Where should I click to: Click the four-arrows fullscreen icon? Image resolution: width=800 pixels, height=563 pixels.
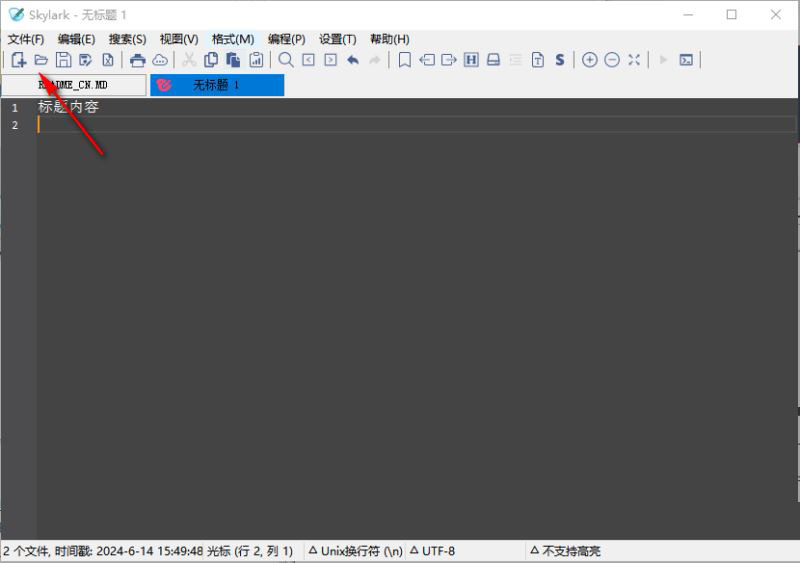tap(634, 60)
